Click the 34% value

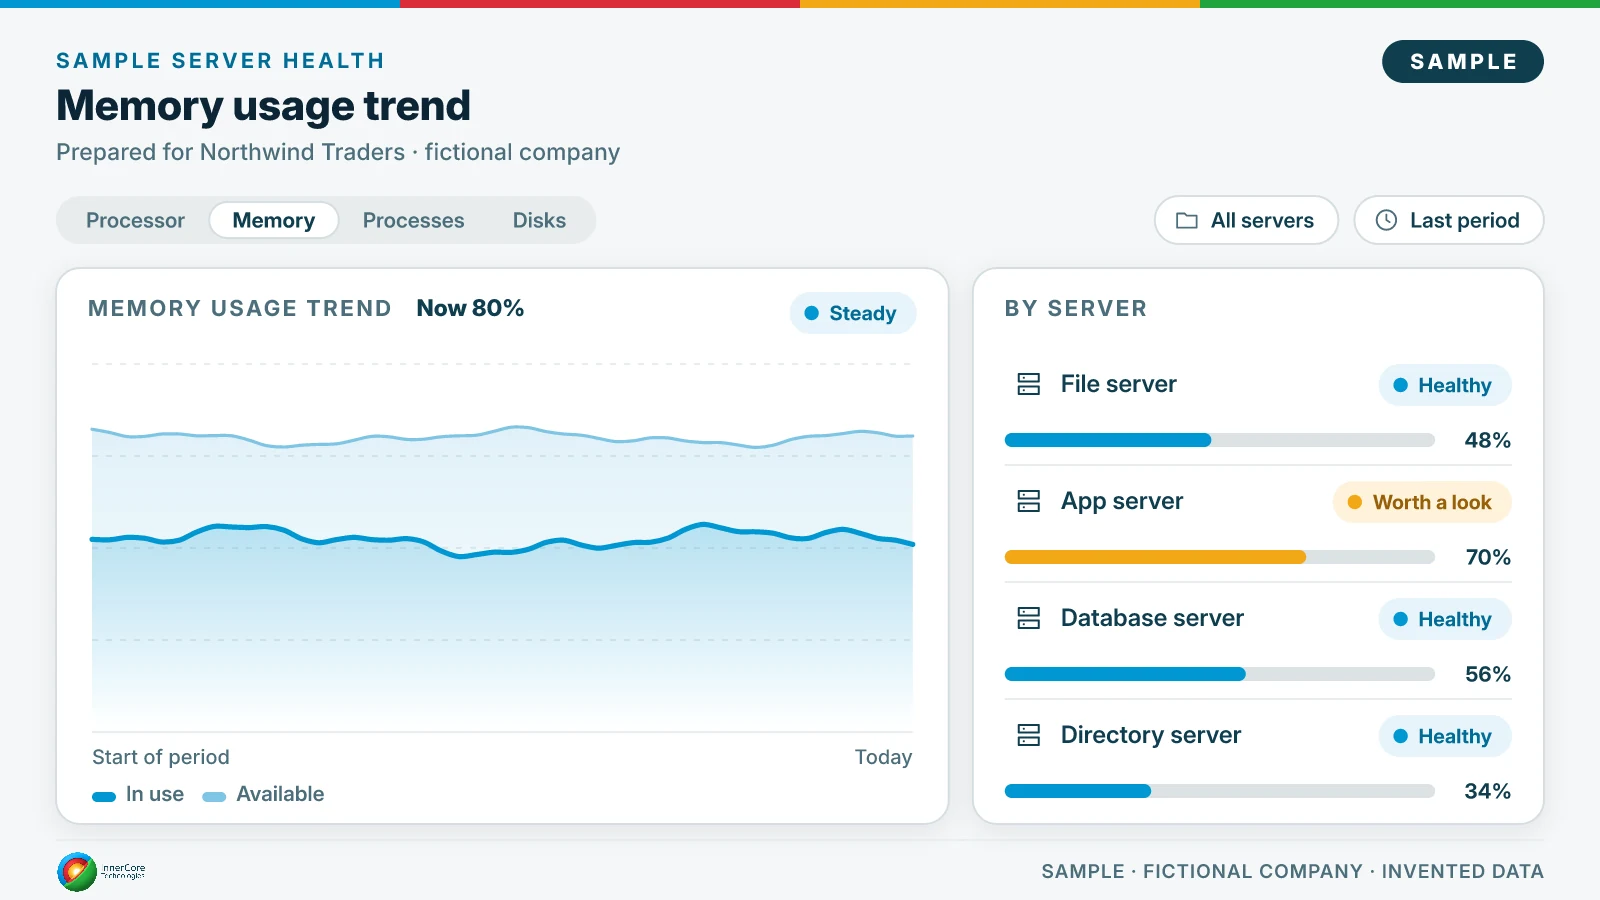click(x=1487, y=791)
